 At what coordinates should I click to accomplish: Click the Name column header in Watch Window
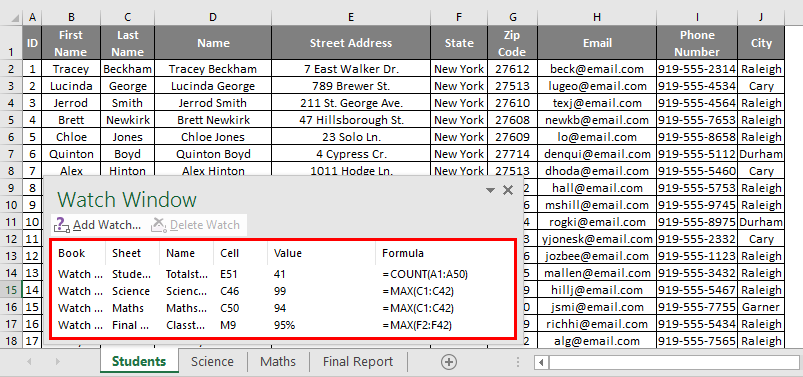pyautogui.click(x=180, y=253)
